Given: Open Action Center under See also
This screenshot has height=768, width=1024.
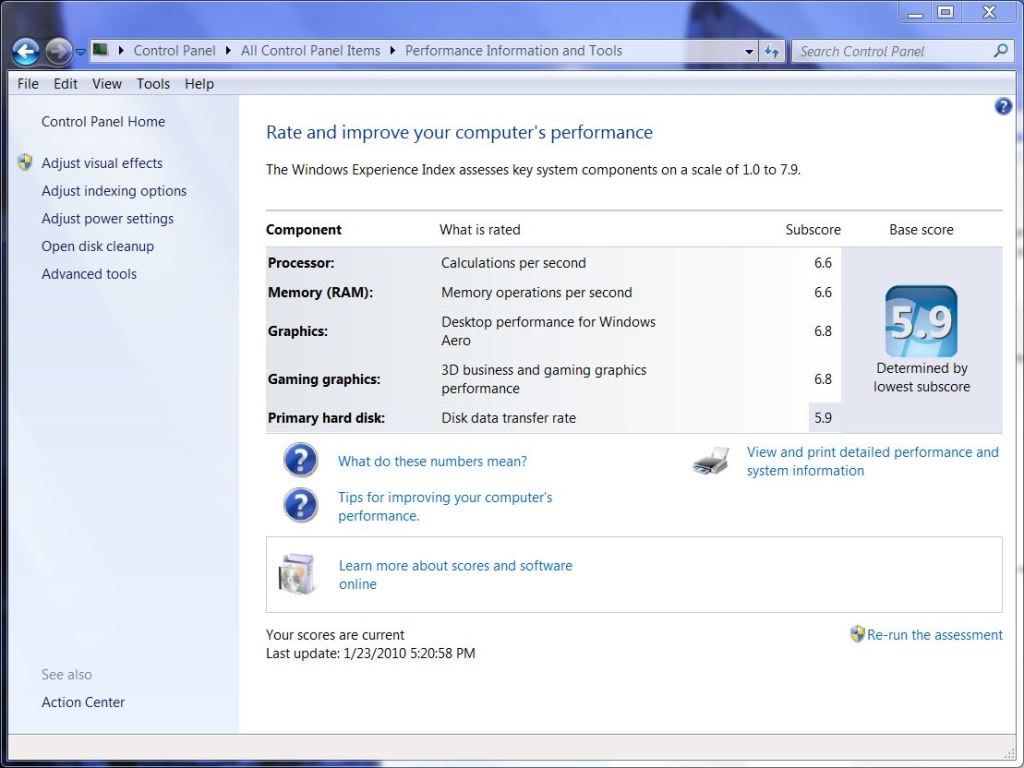Looking at the screenshot, I should click(x=83, y=702).
